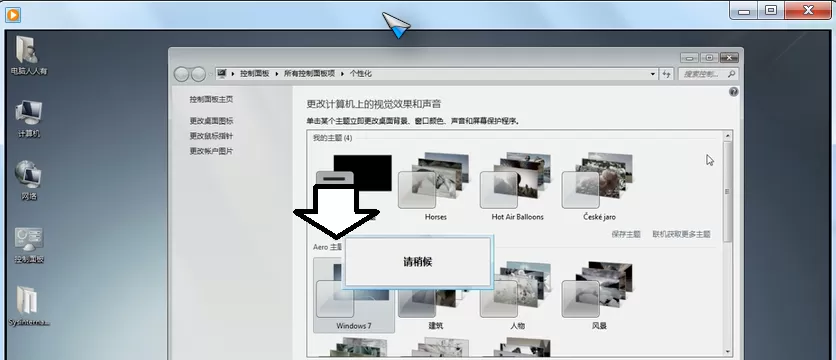836x360 pixels.
Task: Open the 控制面板 desktop icon
Action: click(29, 245)
